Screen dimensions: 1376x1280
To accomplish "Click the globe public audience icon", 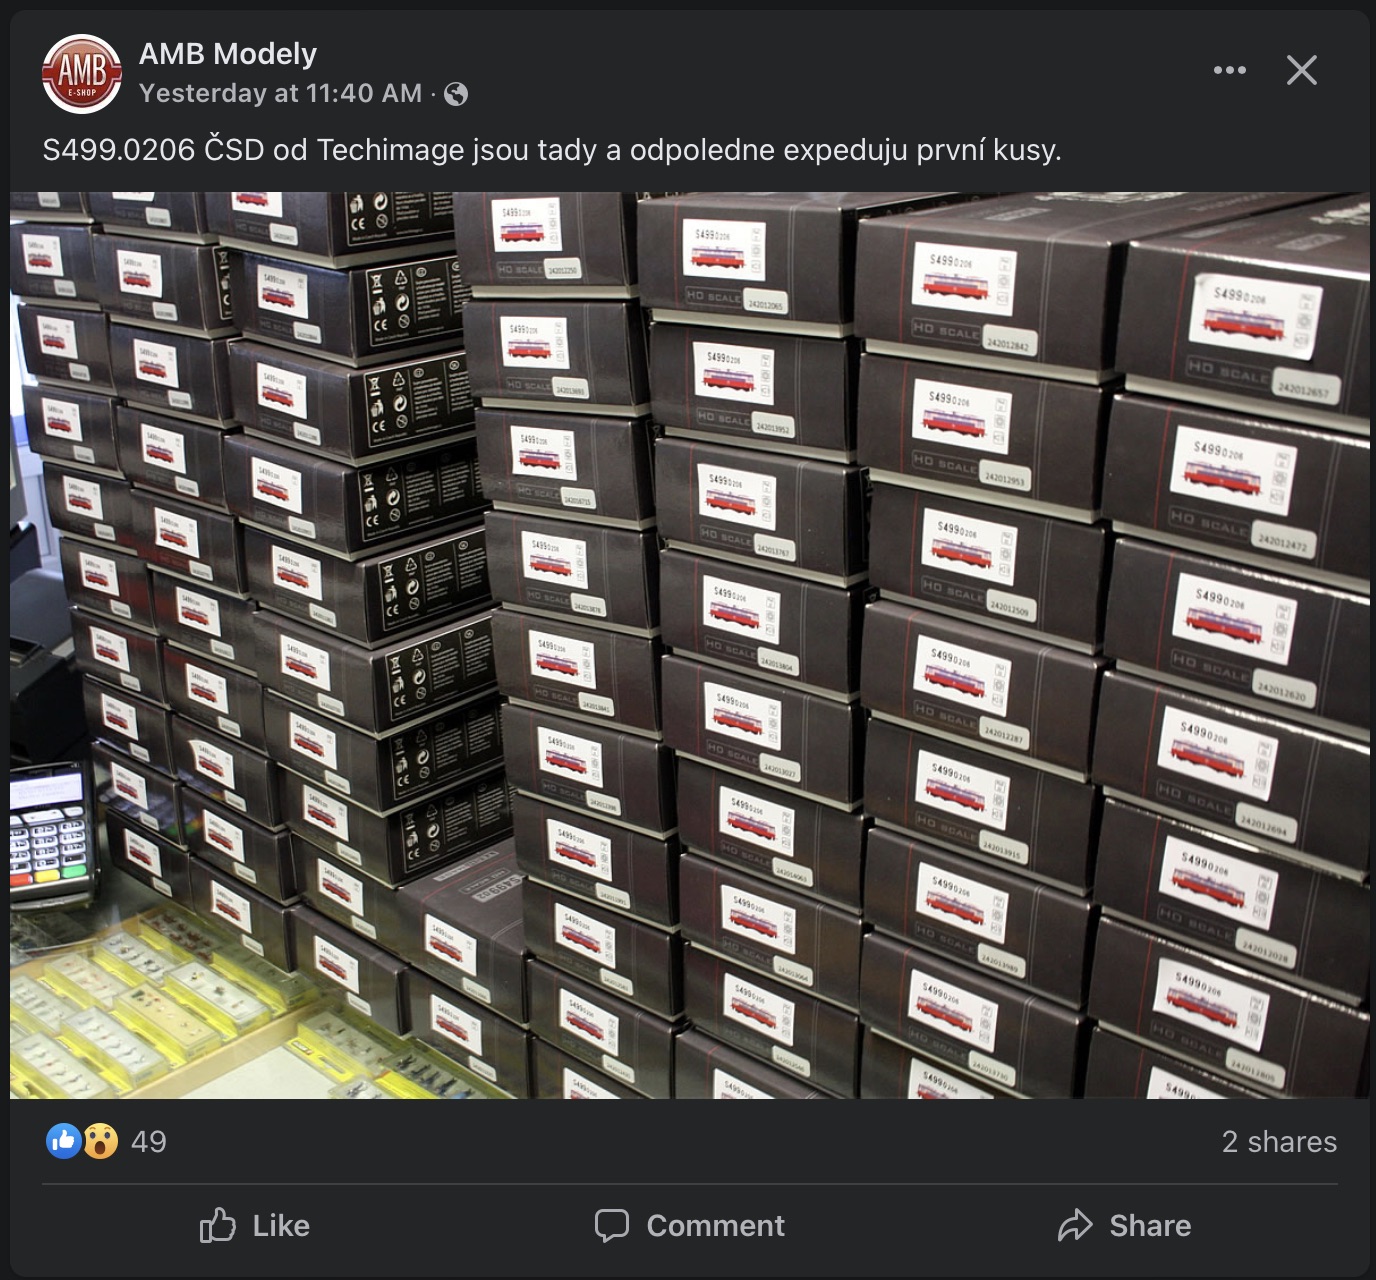I will pos(456,94).
